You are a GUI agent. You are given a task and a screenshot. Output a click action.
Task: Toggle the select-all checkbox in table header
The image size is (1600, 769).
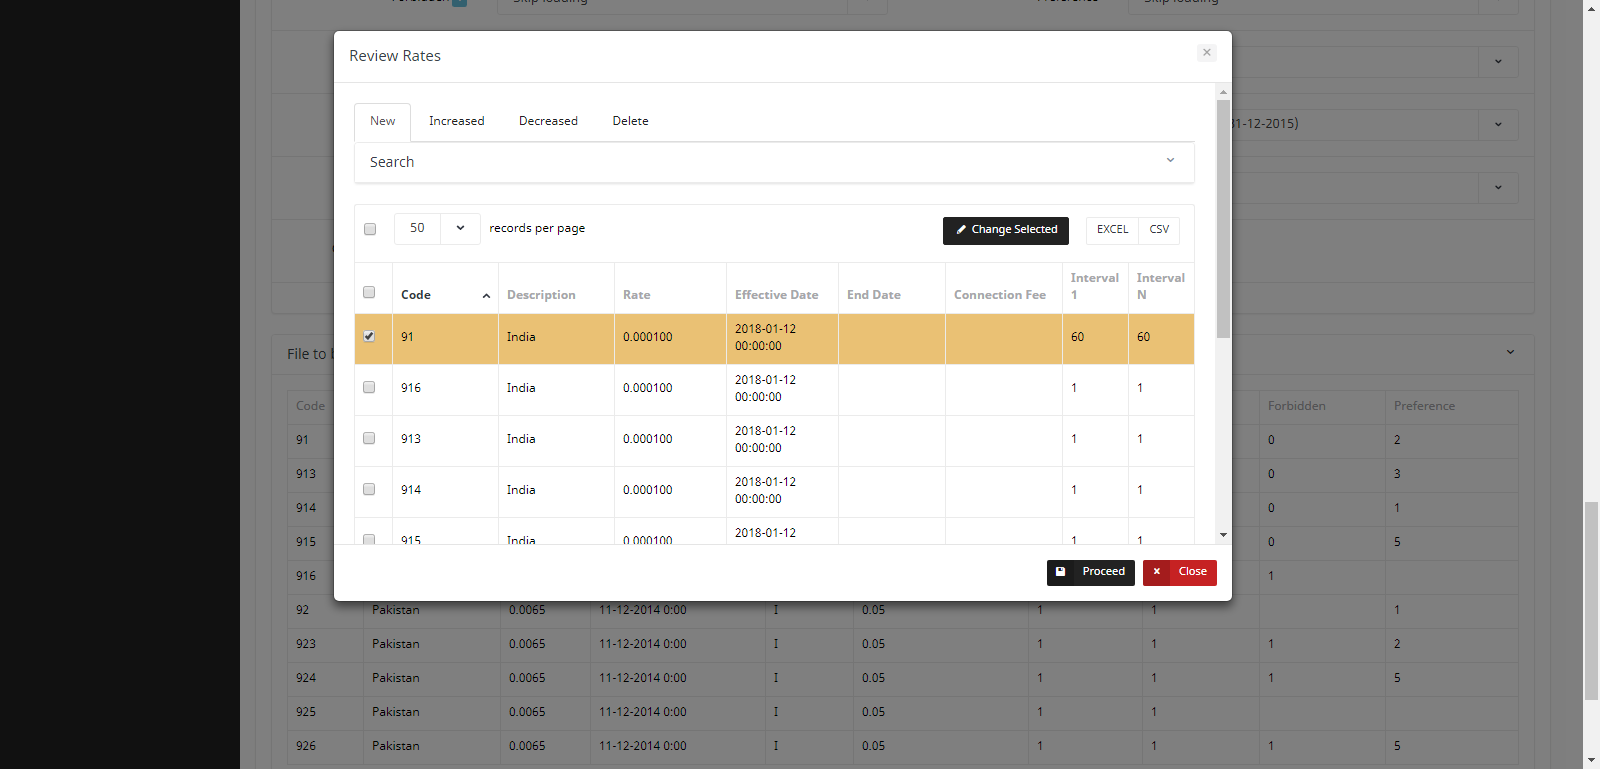(x=369, y=292)
